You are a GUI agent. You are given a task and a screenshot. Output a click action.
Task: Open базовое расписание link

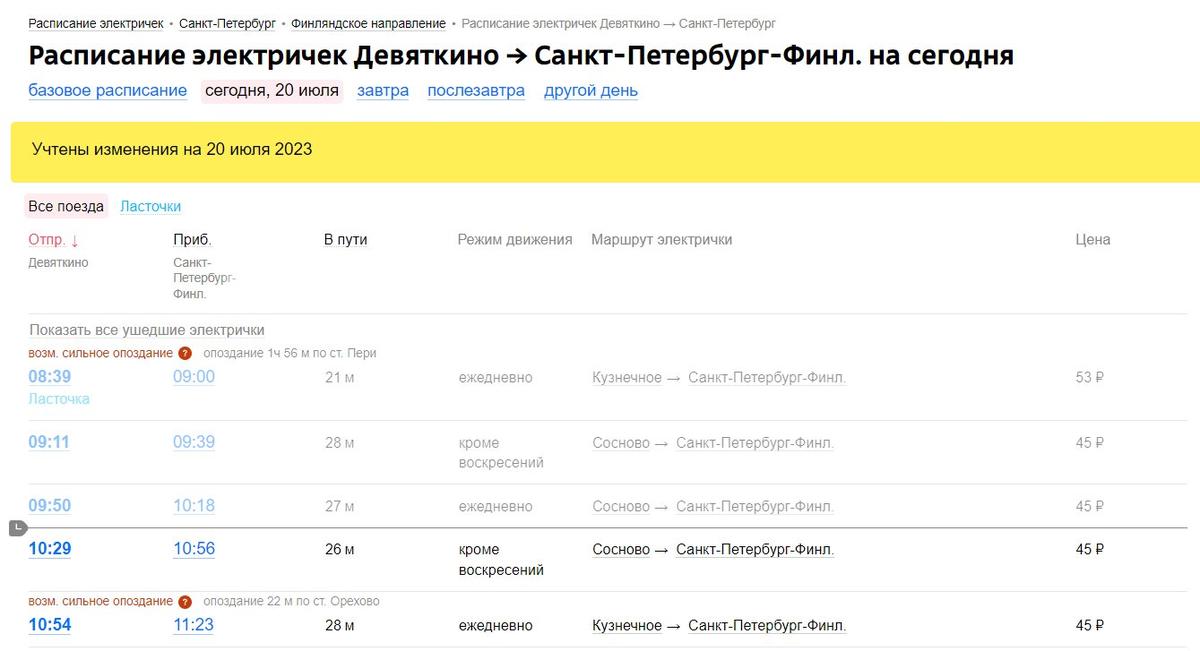(108, 91)
